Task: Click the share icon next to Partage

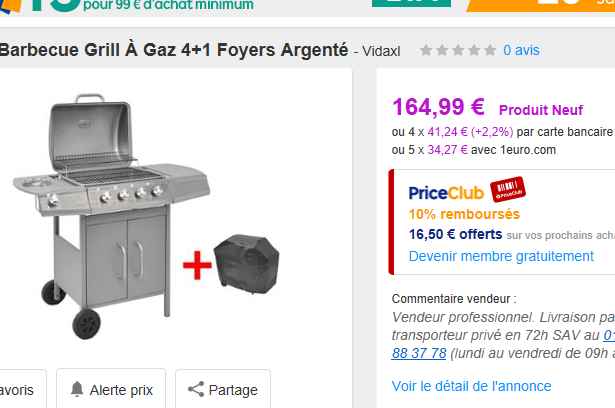Action: (x=196, y=389)
